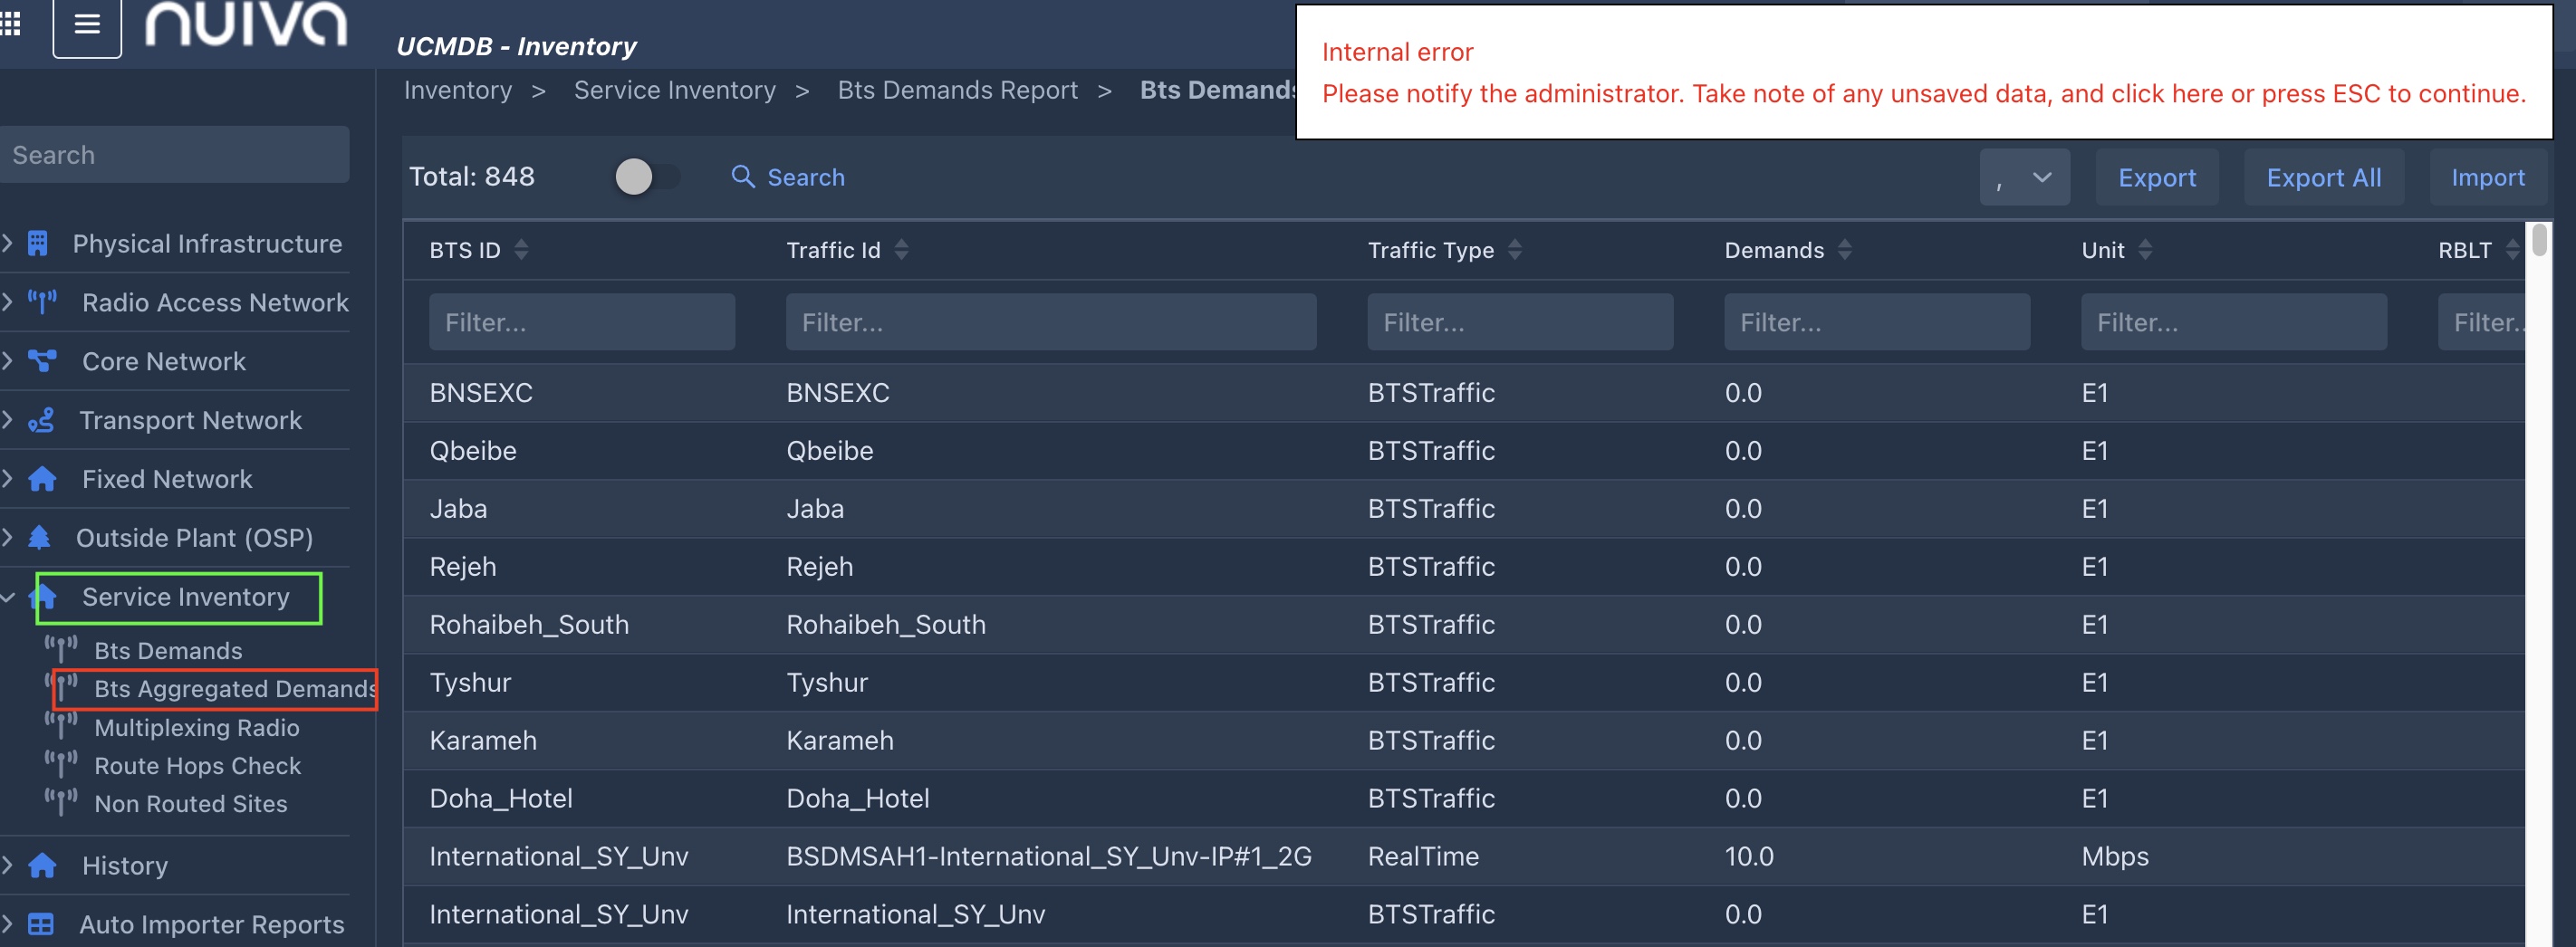Sort by the Demands column

click(1844, 250)
